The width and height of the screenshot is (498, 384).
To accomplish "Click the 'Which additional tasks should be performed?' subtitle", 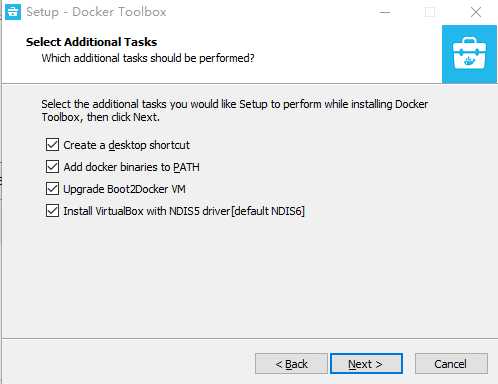I will pyautogui.click(x=148, y=58).
